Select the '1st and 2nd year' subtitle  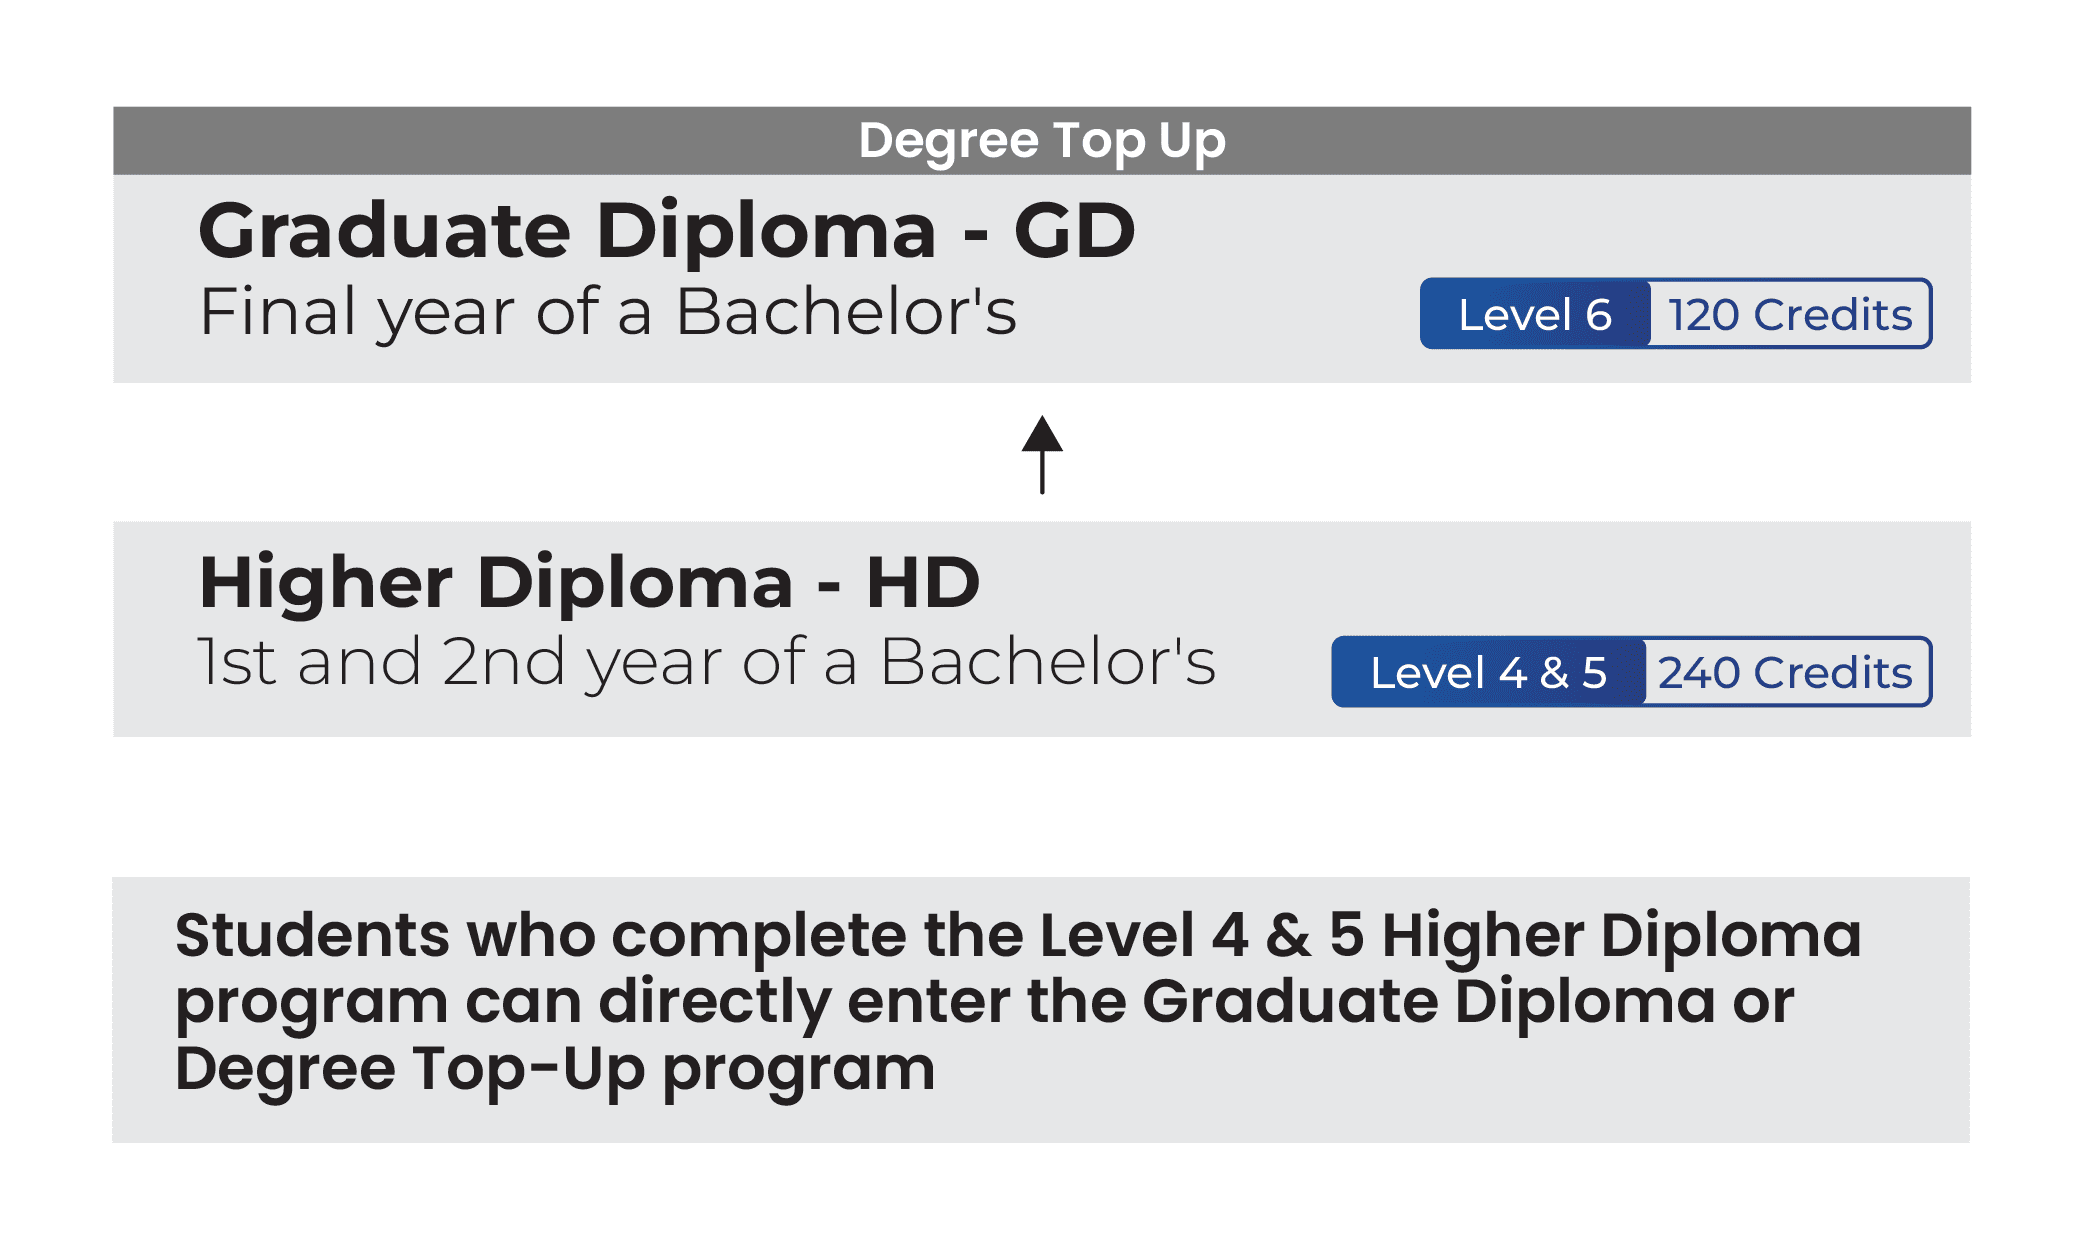click(706, 662)
